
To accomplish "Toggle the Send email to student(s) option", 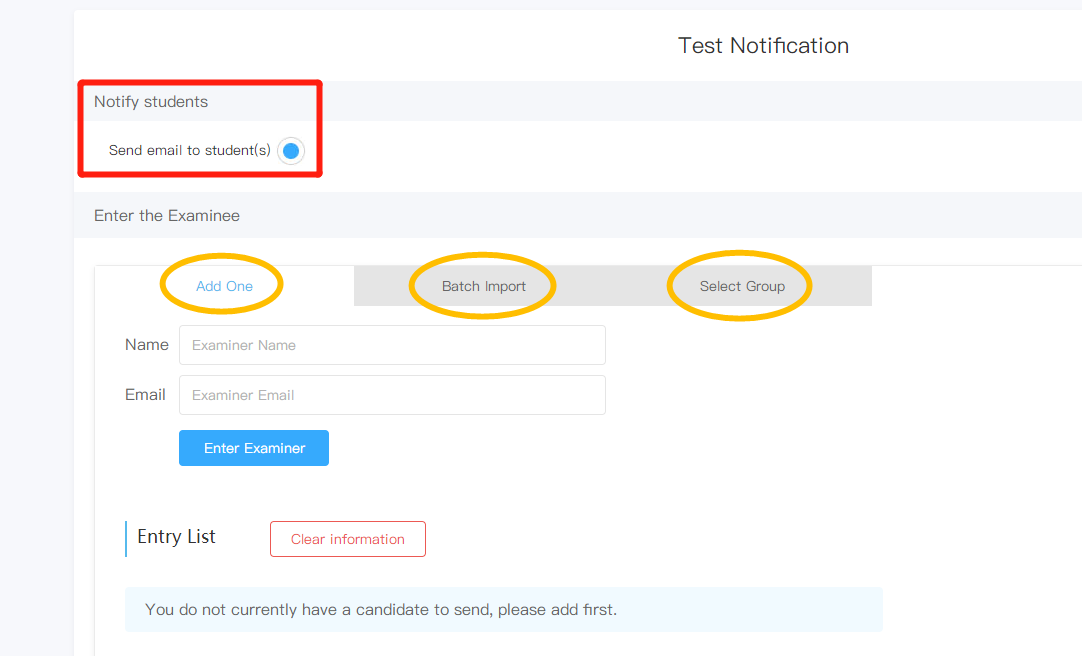I will (291, 150).
